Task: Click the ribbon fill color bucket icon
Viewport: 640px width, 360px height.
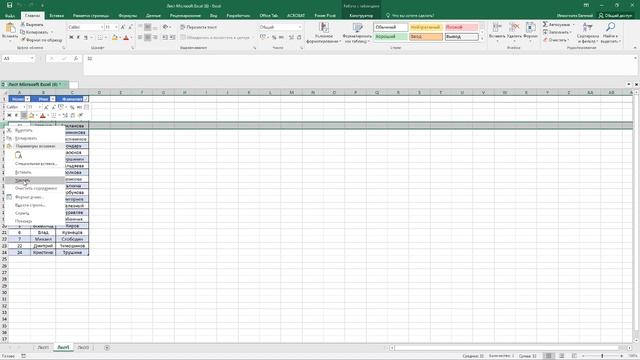Action: pyautogui.click(x=114, y=37)
